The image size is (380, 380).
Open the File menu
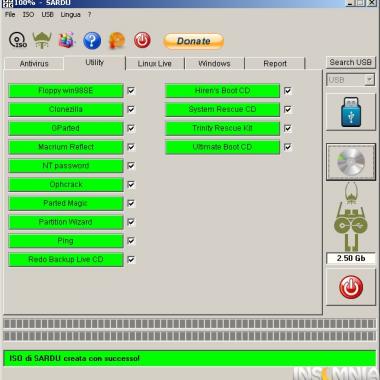click(x=10, y=15)
